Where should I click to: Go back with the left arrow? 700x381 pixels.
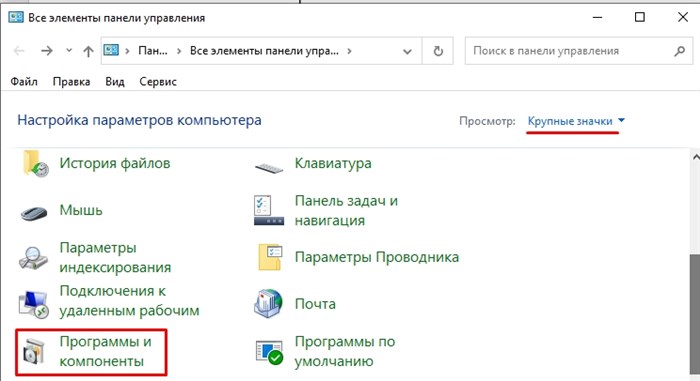(19, 51)
